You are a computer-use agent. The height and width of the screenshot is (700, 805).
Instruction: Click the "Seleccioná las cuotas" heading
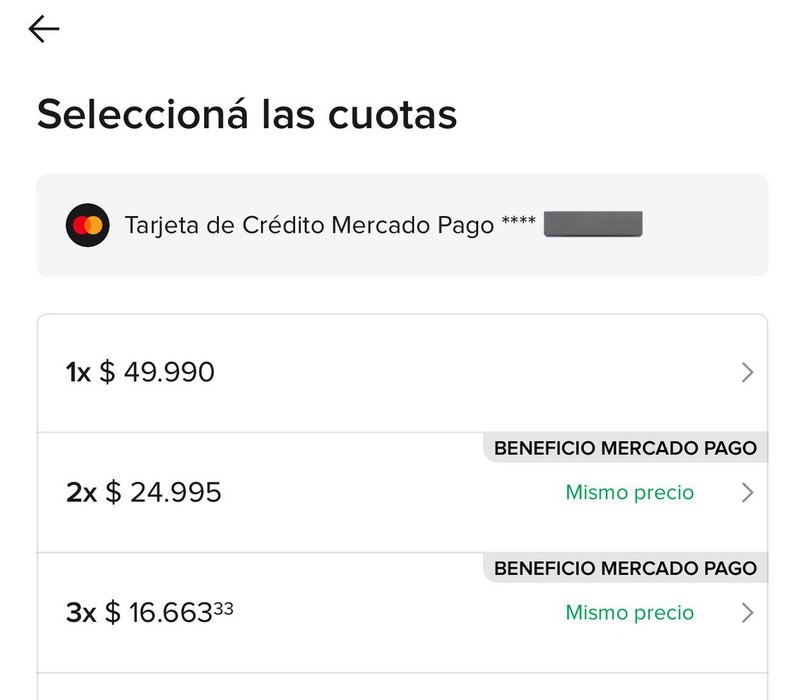coord(247,115)
